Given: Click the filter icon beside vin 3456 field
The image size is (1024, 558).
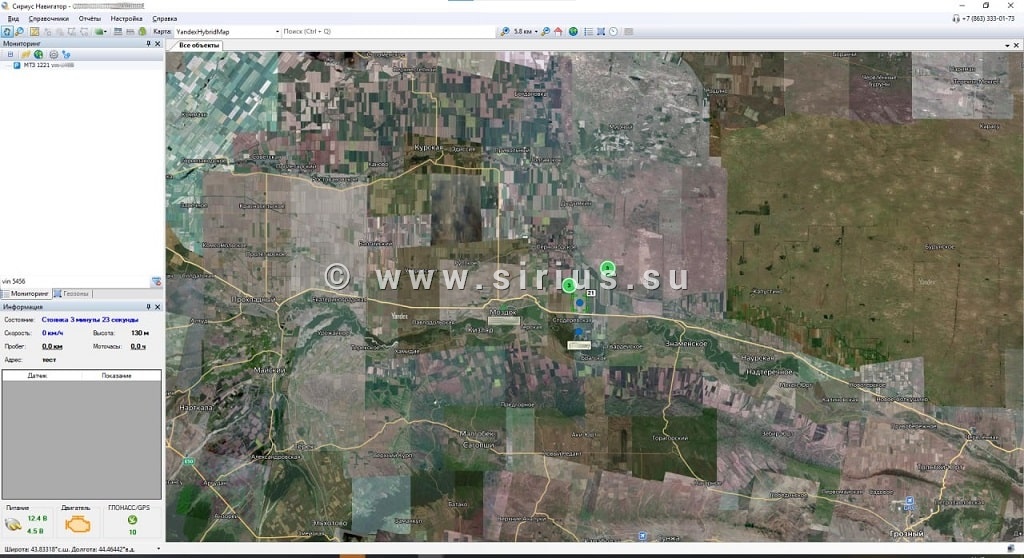Looking at the screenshot, I should [156, 282].
